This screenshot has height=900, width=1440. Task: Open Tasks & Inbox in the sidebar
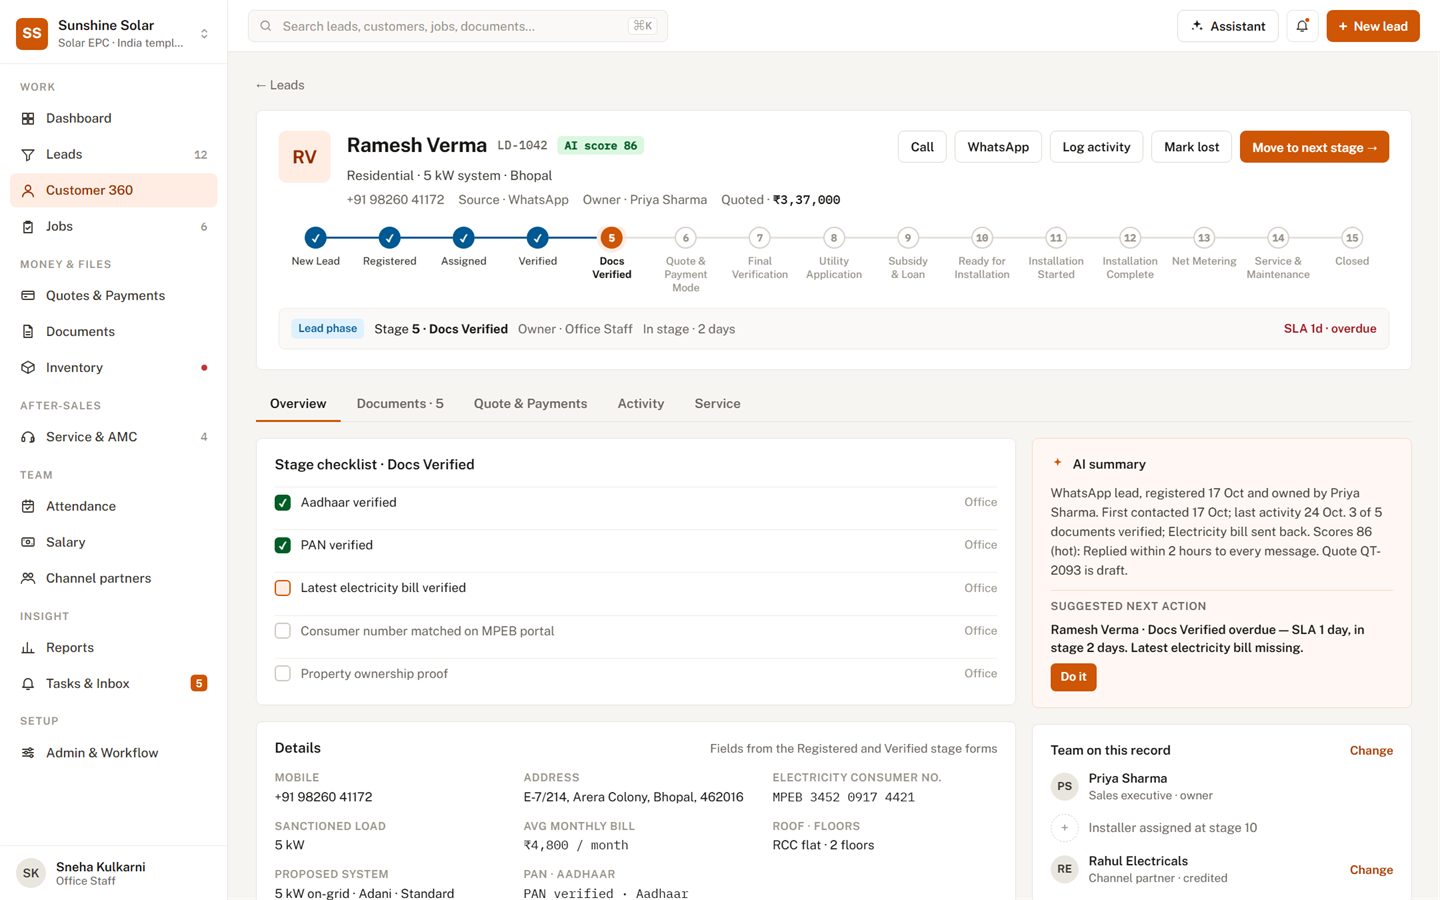(113, 683)
